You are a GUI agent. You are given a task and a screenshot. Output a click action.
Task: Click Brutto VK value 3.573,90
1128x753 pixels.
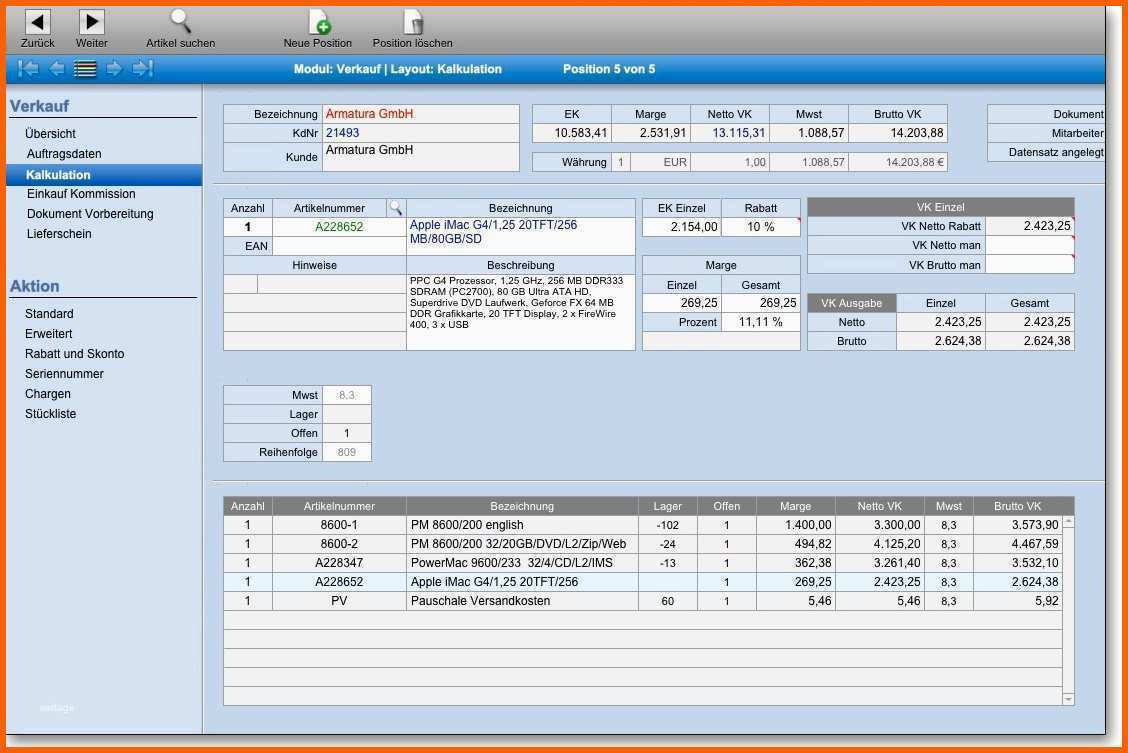click(x=1017, y=525)
